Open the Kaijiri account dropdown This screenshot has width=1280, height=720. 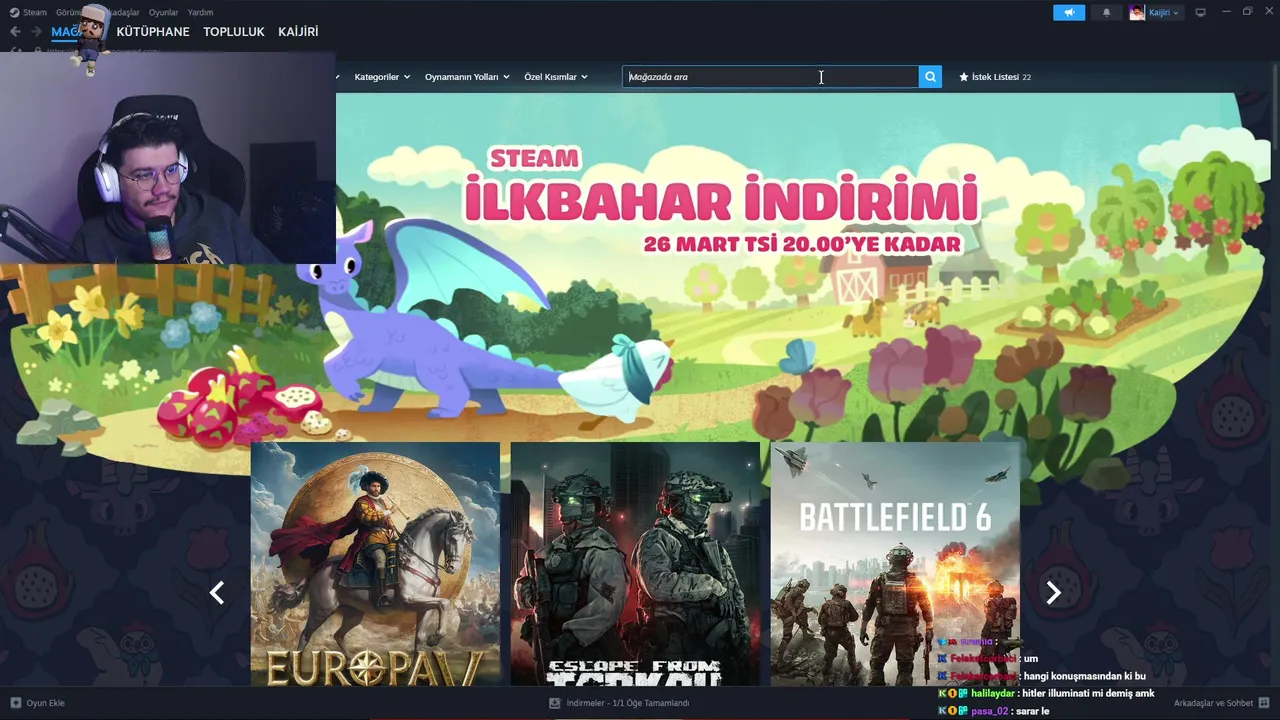tap(1164, 12)
